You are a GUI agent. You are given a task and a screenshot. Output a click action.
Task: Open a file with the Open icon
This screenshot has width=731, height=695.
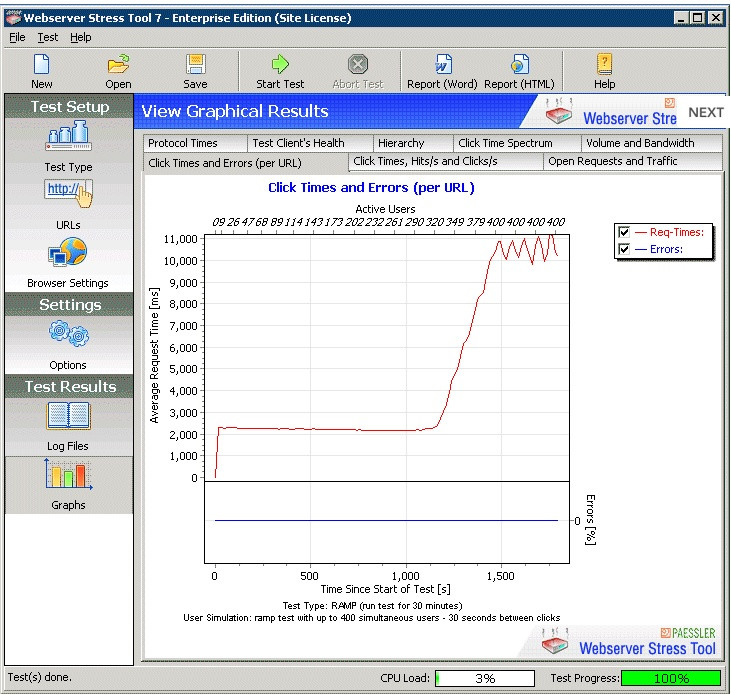[119, 65]
